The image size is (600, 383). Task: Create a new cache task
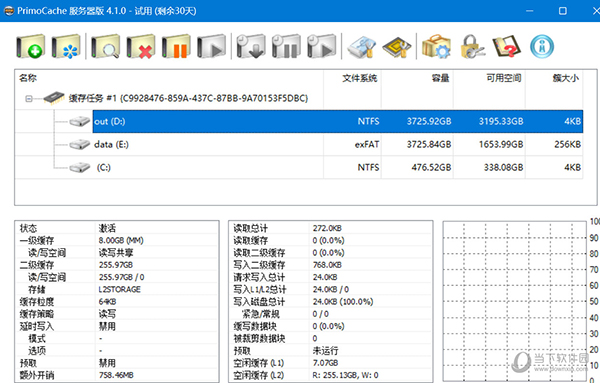31,47
